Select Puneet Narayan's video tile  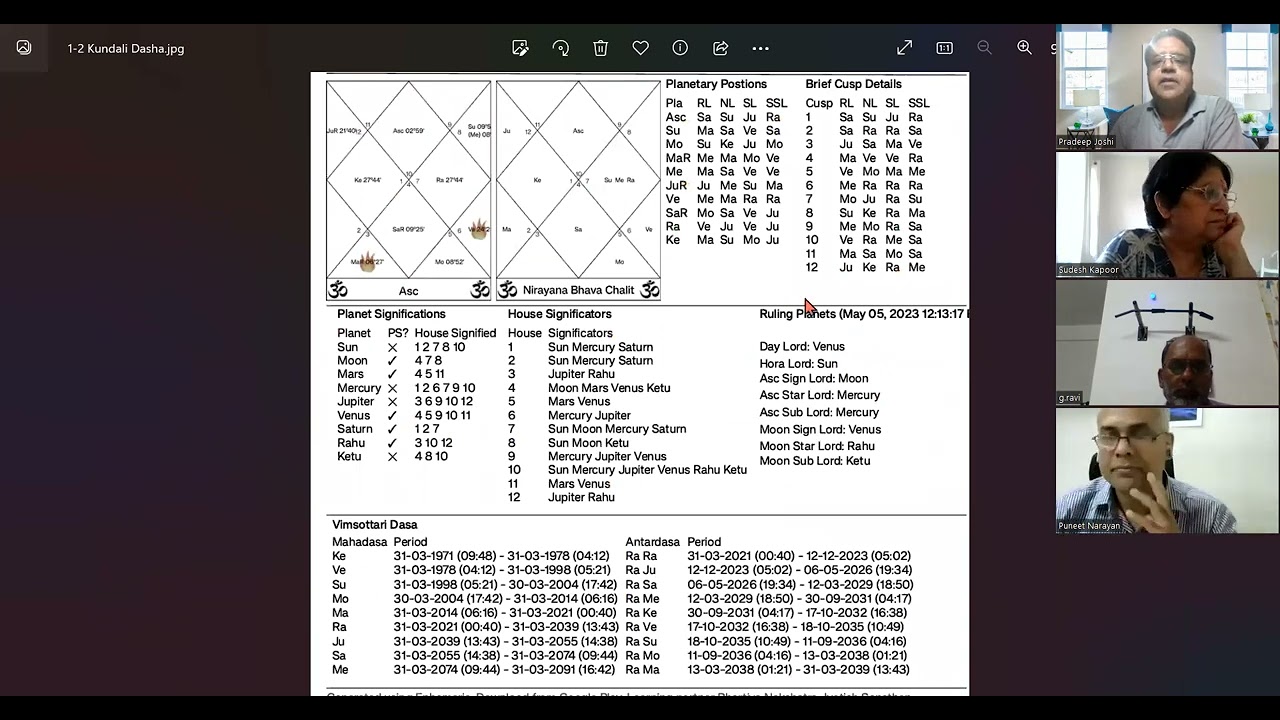(1167, 471)
